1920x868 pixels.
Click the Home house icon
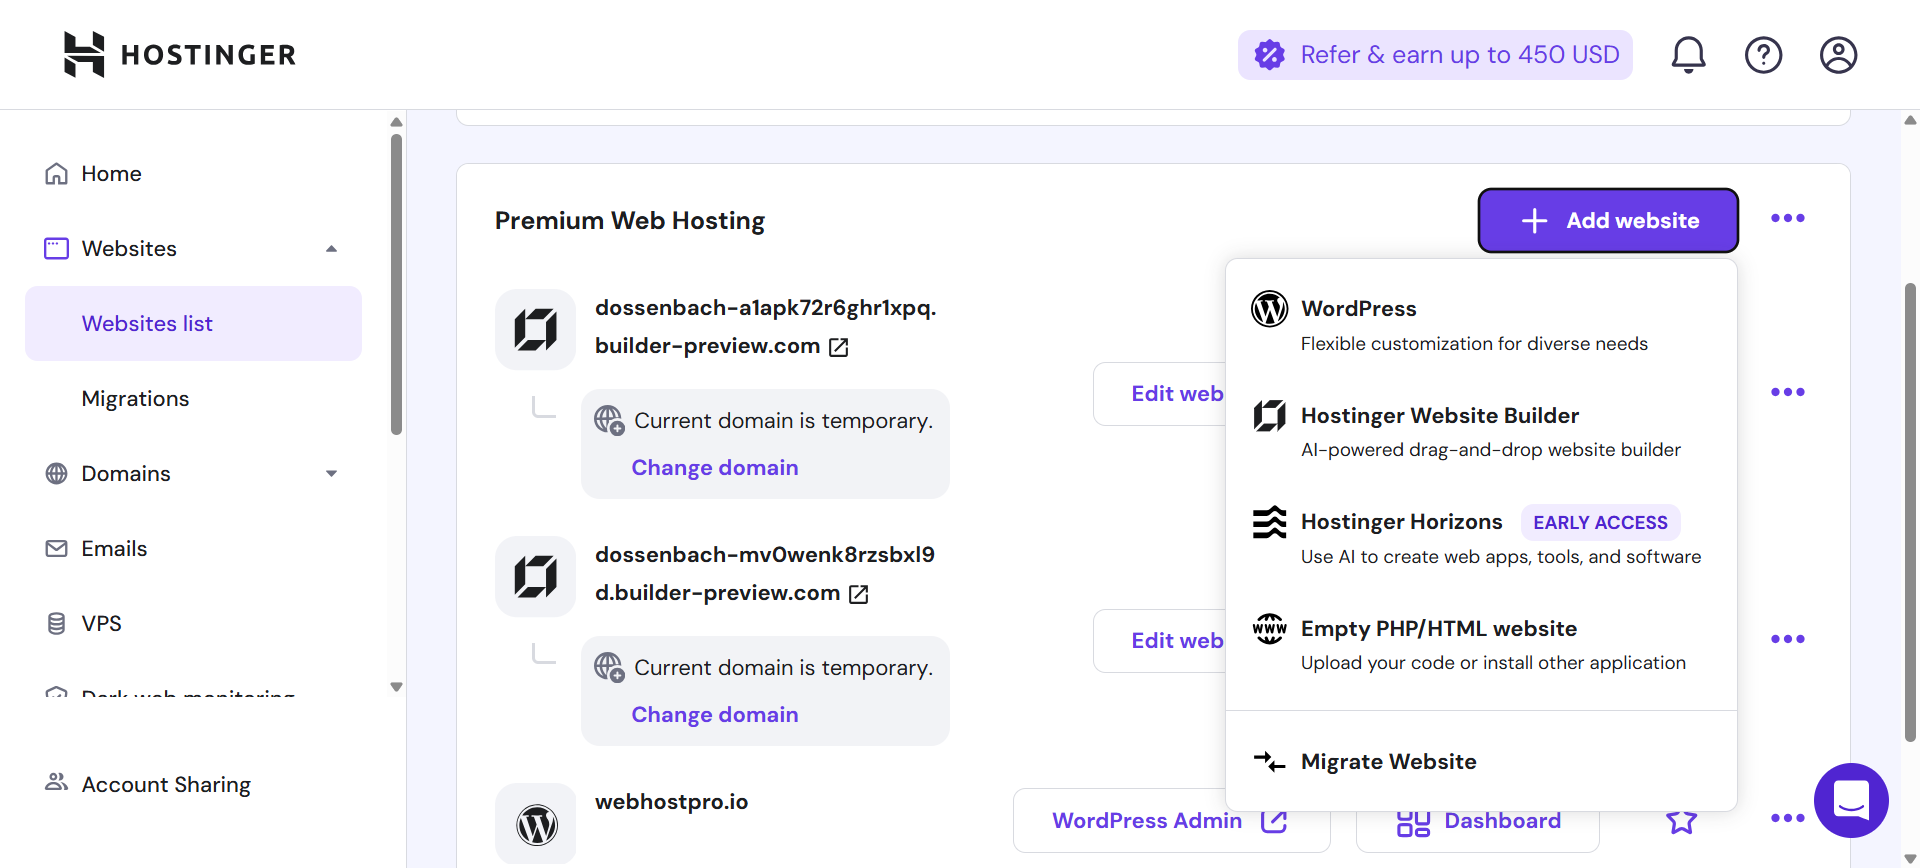pyautogui.click(x=57, y=174)
